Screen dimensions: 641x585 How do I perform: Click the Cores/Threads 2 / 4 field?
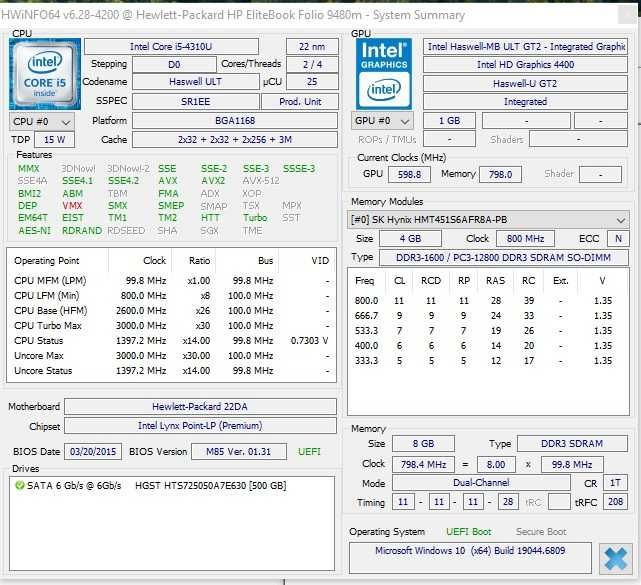tap(312, 65)
